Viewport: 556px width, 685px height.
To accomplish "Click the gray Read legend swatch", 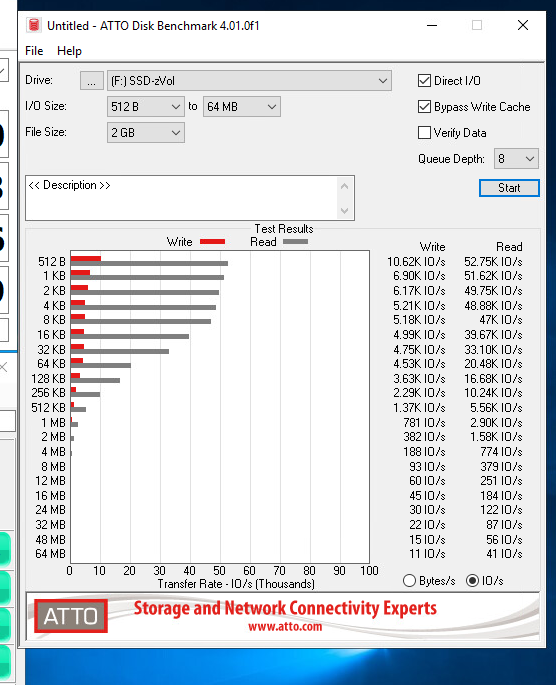I will 295,242.
